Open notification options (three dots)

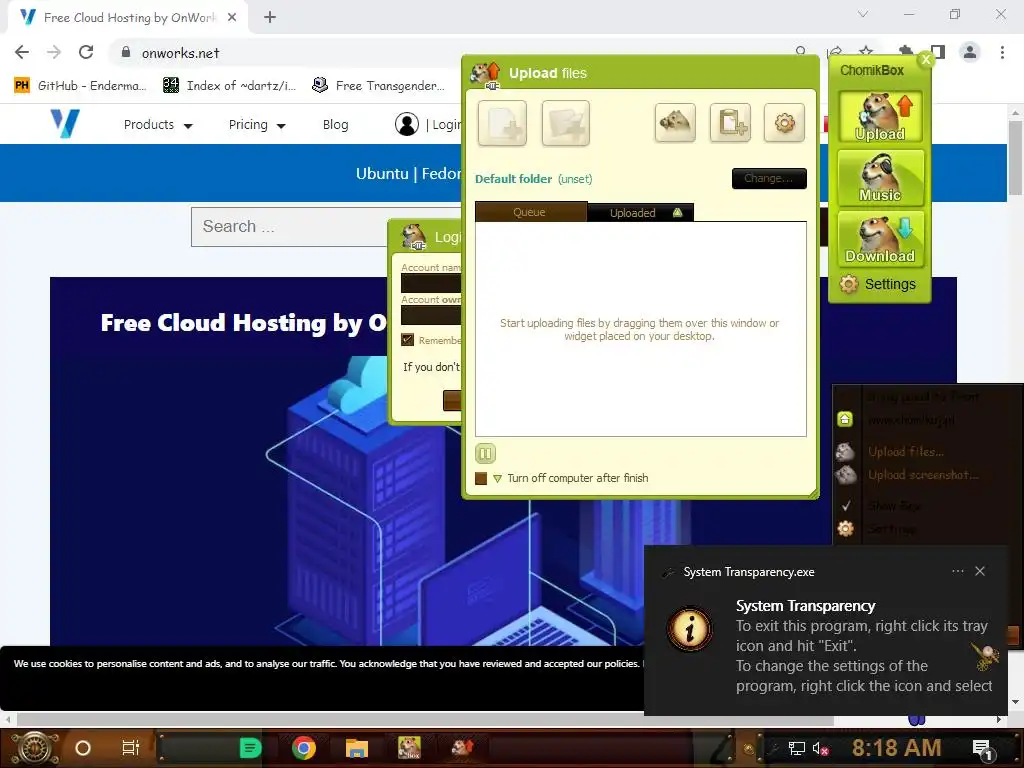click(x=957, y=571)
